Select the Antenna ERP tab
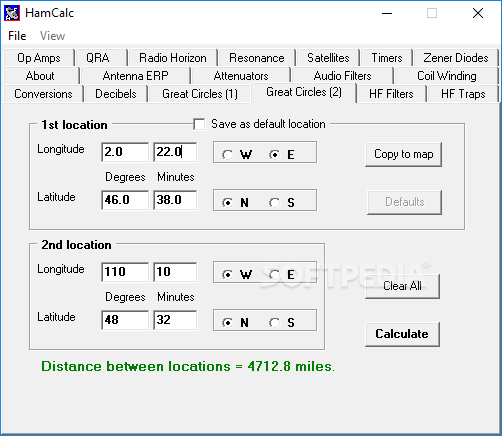Image resolution: width=502 pixels, height=436 pixels. (136, 76)
